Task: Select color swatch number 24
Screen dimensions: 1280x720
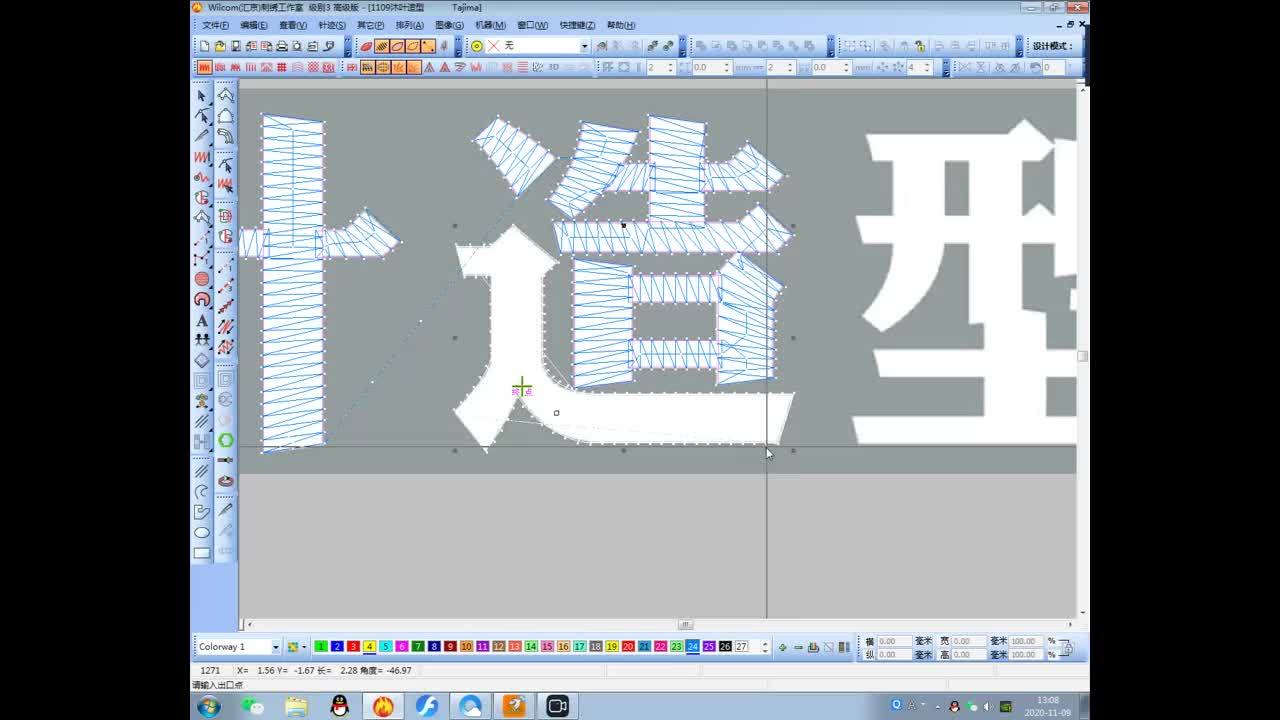Action: point(692,647)
